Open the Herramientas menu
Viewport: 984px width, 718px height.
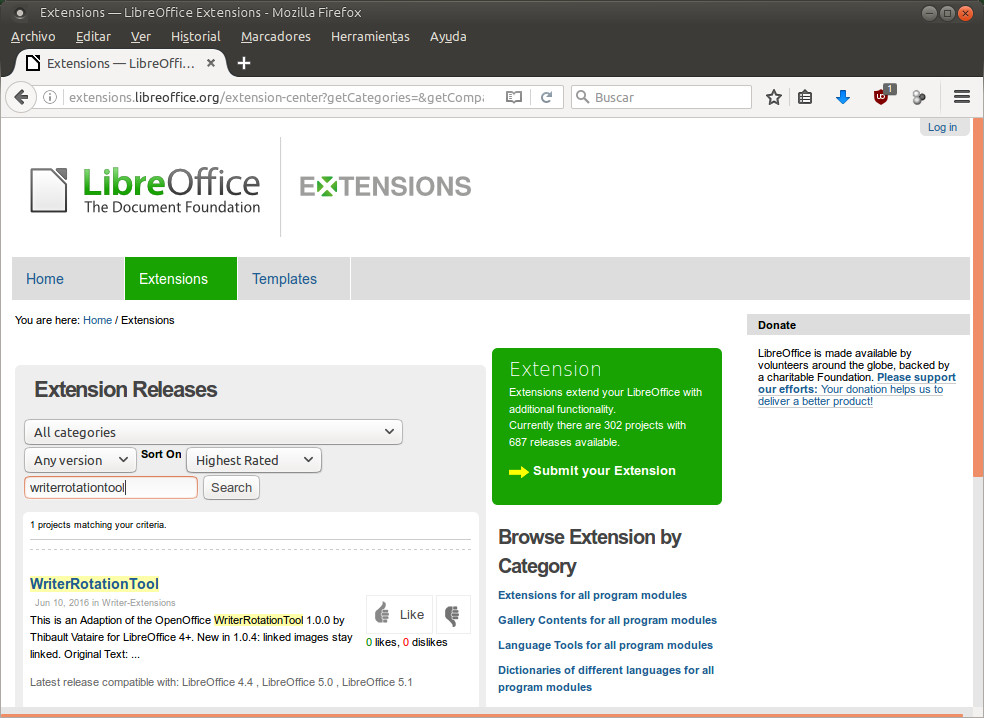tap(370, 36)
